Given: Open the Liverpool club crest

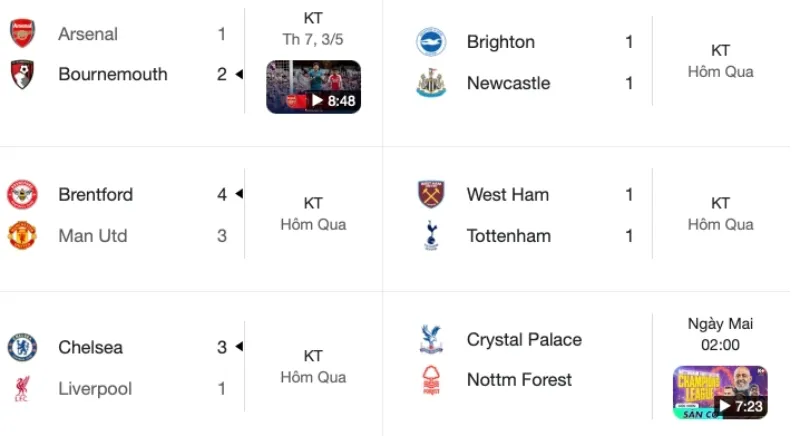Looking at the screenshot, I should (22, 389).
